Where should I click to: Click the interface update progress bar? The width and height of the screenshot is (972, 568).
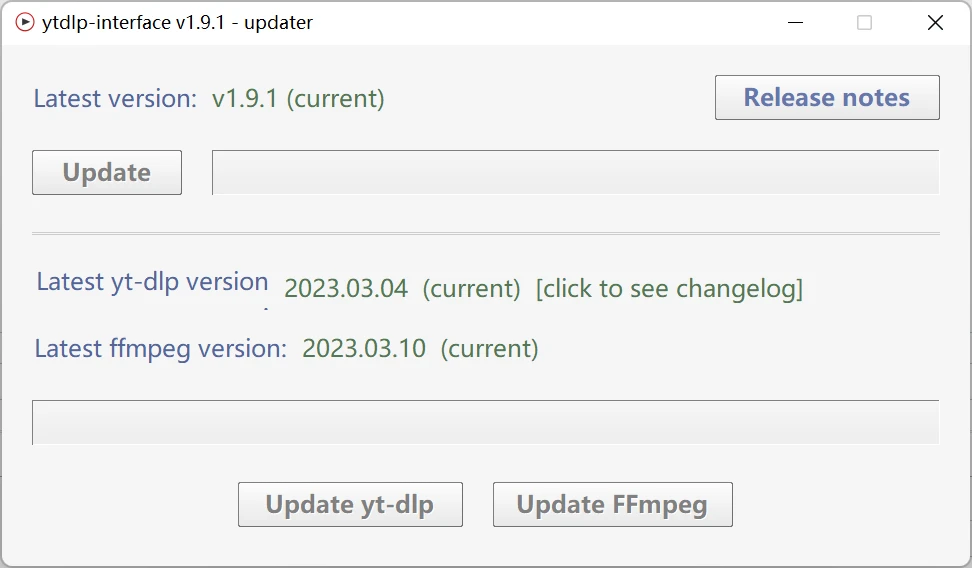[575, 172]
